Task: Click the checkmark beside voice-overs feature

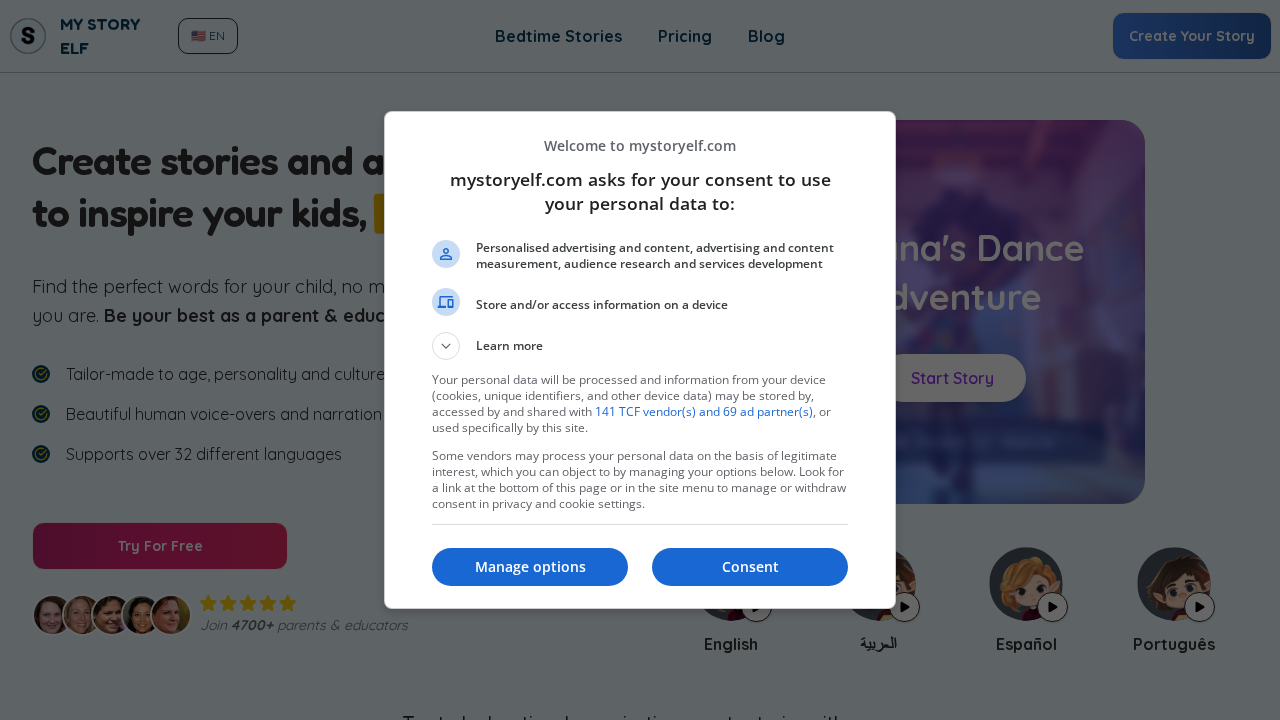Action: coord(41,414)
